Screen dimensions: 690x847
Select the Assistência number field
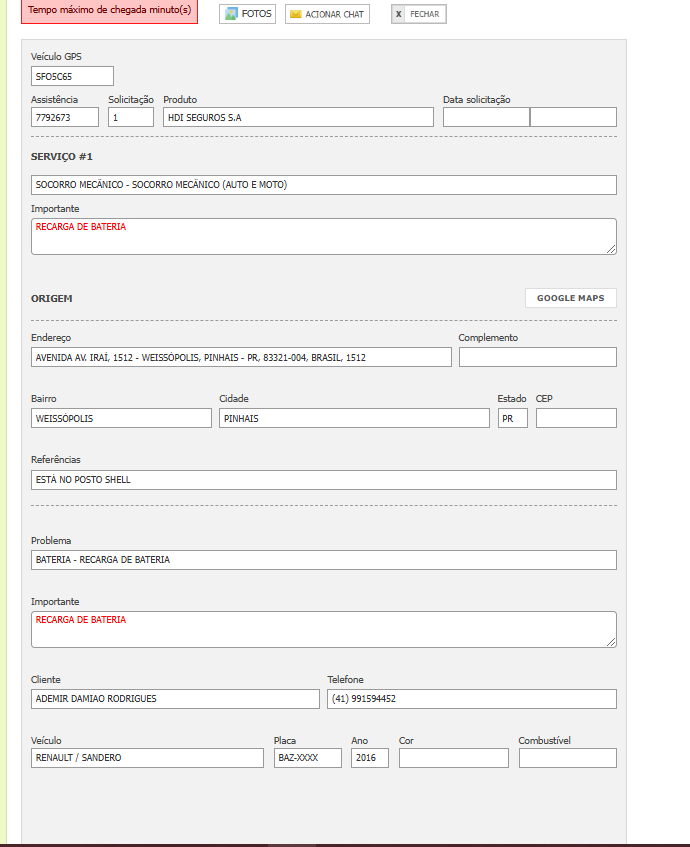click(65, 117)
